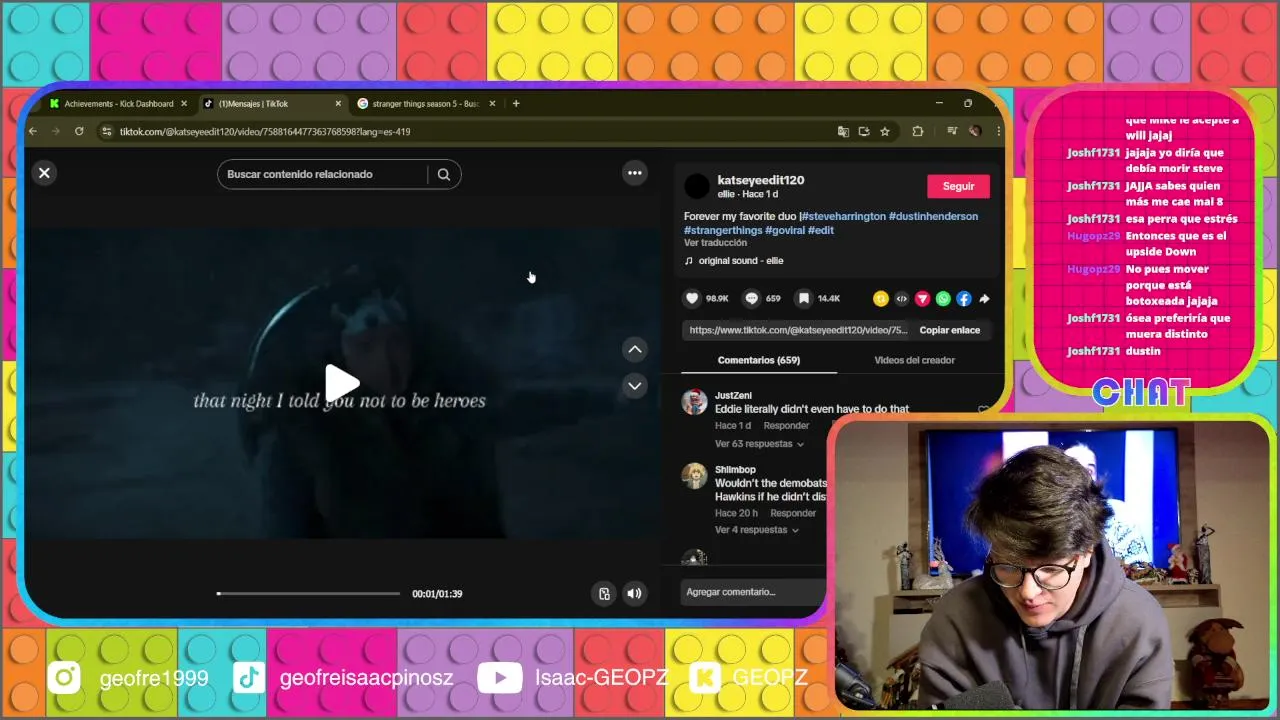Viewport: 1280px width, 720px height.
Task: Reply to Shlimbop's comment with Responder
Action: (793, 513)
